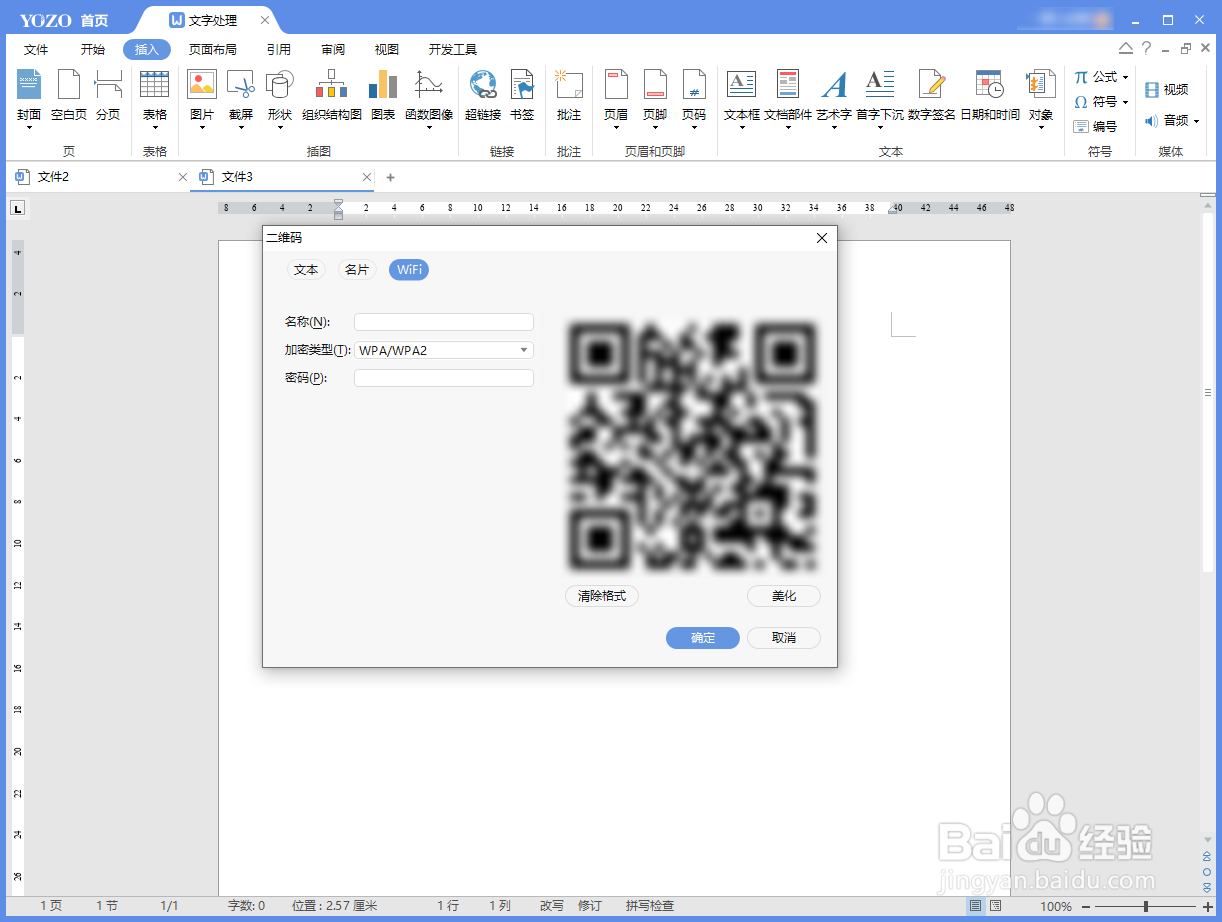
Task: Open the header (页眉) tool
Action: click(x=616, y=98)
